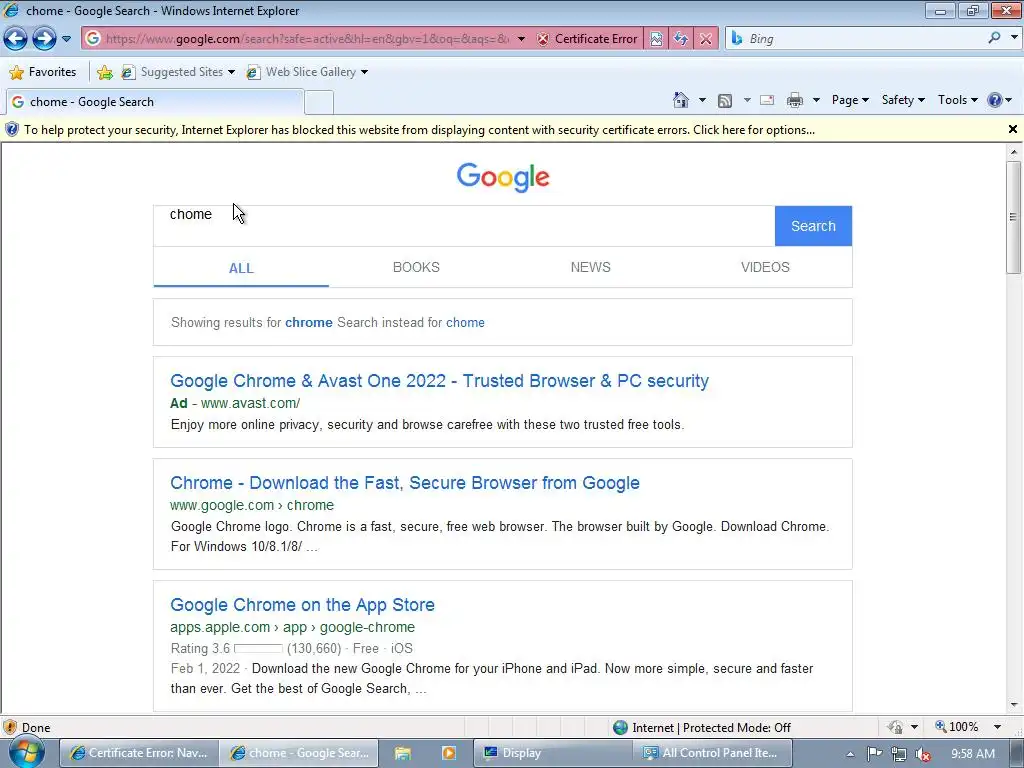Switch to the Display taskbar window
This screenshot has width=1024, height=768.
pyautogui.click(x=552, y=753)
